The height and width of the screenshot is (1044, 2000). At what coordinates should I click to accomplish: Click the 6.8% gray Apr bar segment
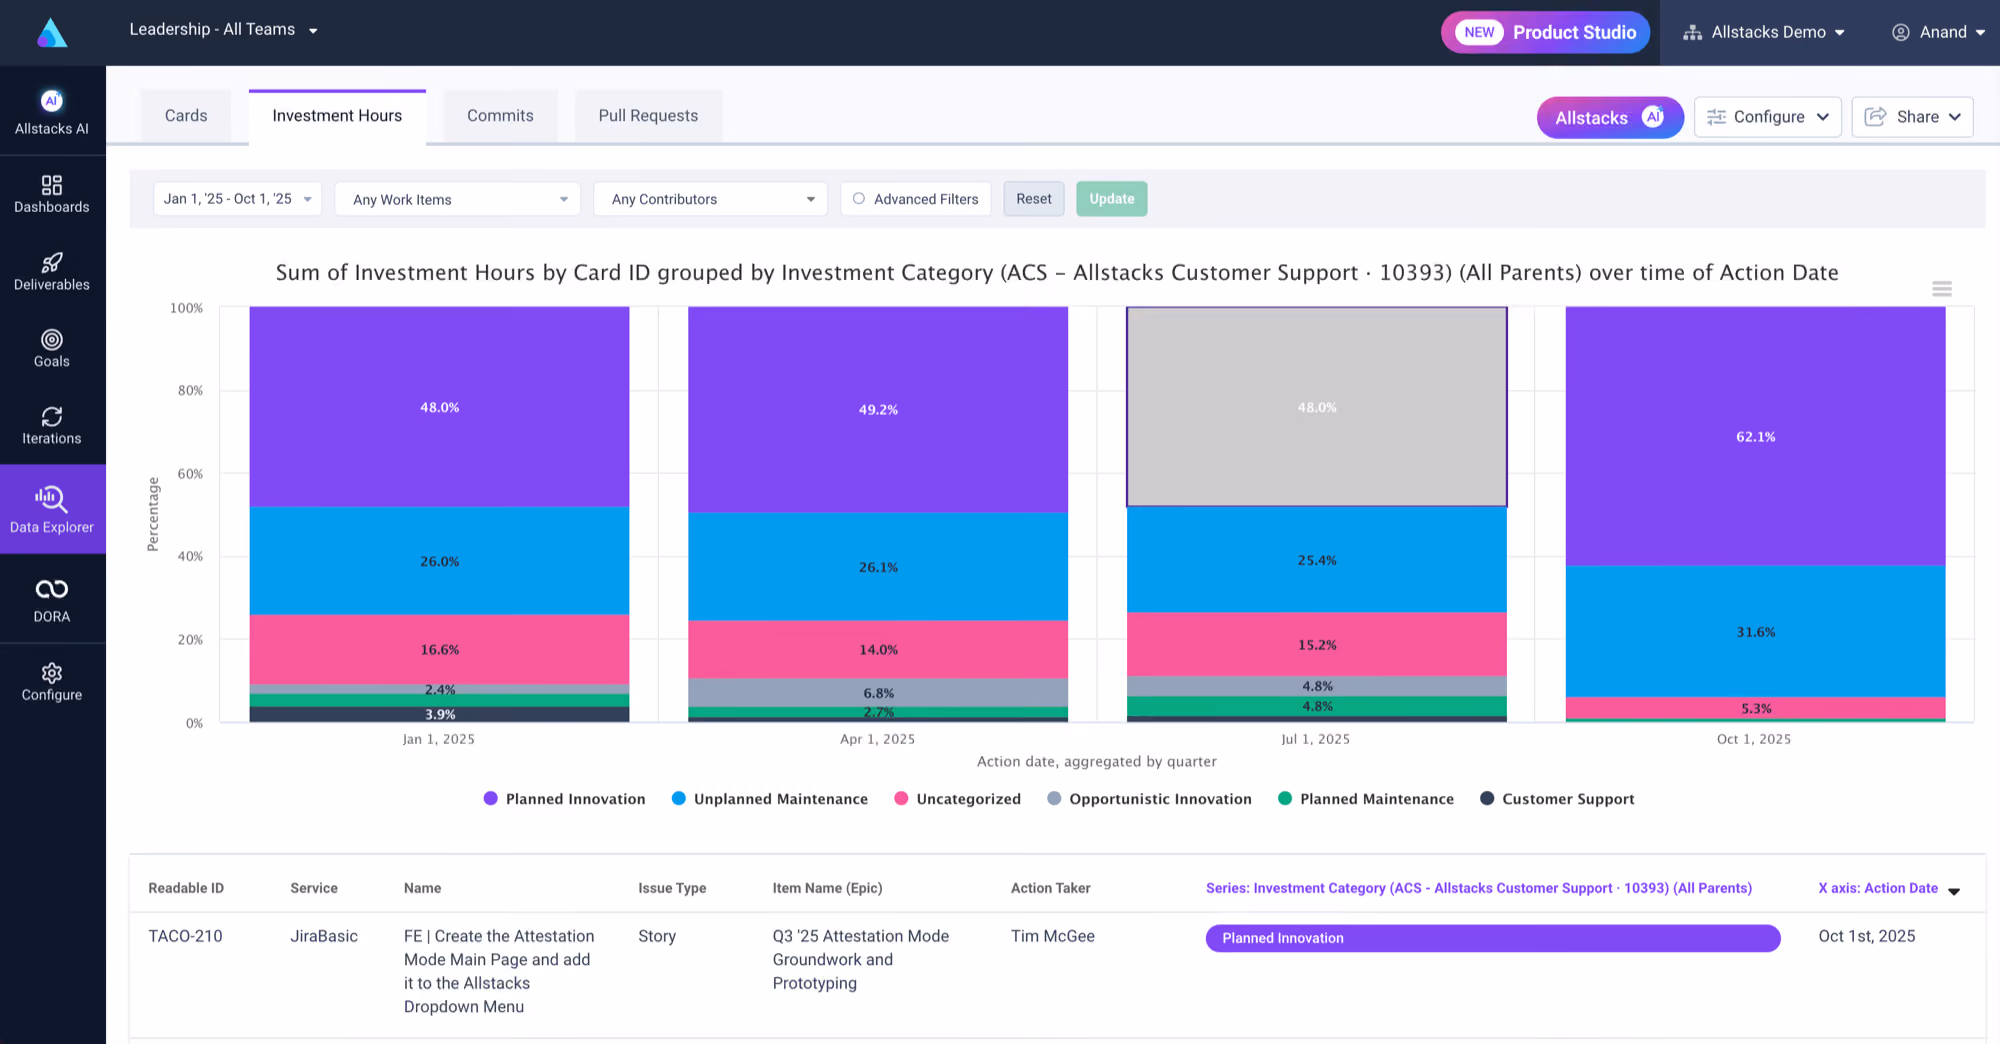tap(878, 693)
